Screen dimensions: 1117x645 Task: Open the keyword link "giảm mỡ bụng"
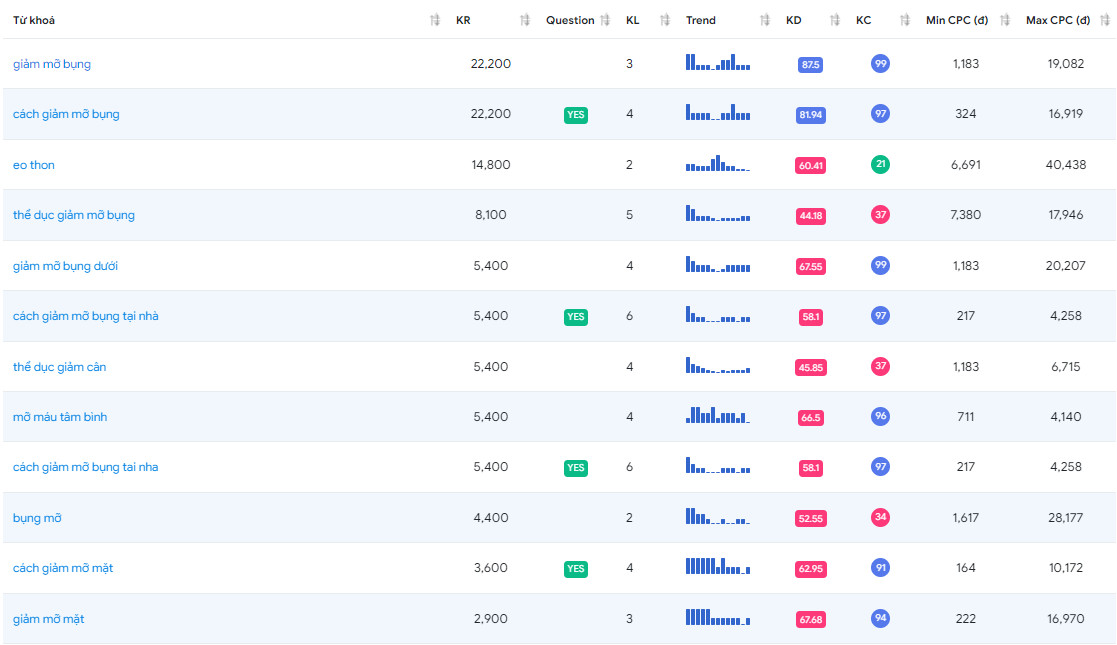pyautogui.click(x=52, y=64)
